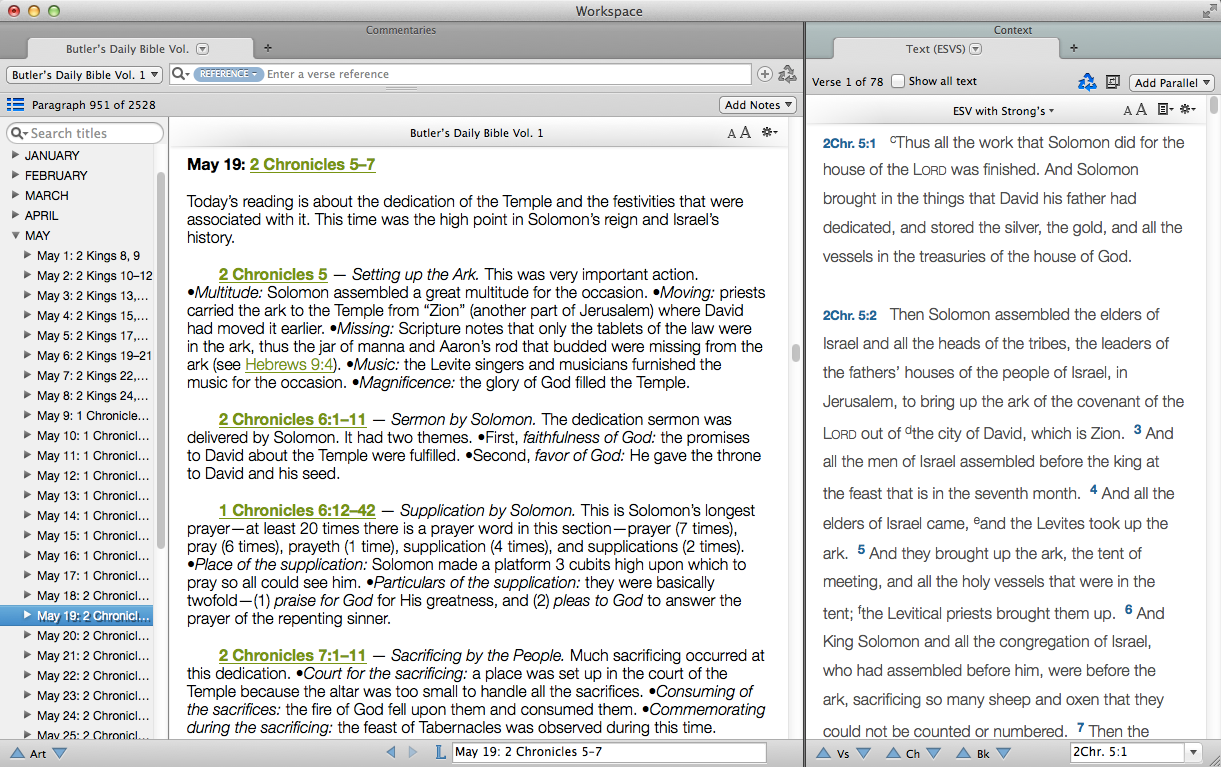This screenshot has height=767, width=1221.
Task: Follow the 2 Chronicles 7:1–11 link
Action: (293, 655)
